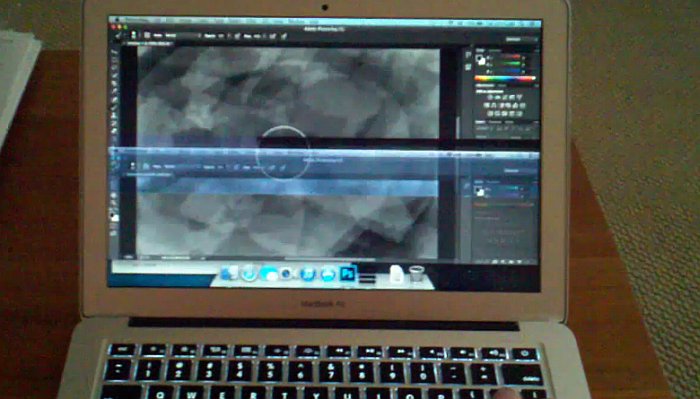
Task: Add an Invert adjustment, third-row first icon
Action: [490, 114]
